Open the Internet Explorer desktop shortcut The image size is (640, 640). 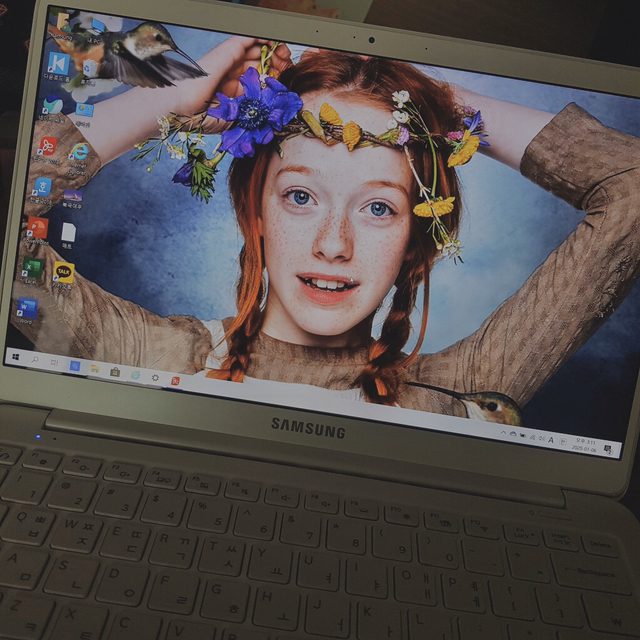pos(79,156)
